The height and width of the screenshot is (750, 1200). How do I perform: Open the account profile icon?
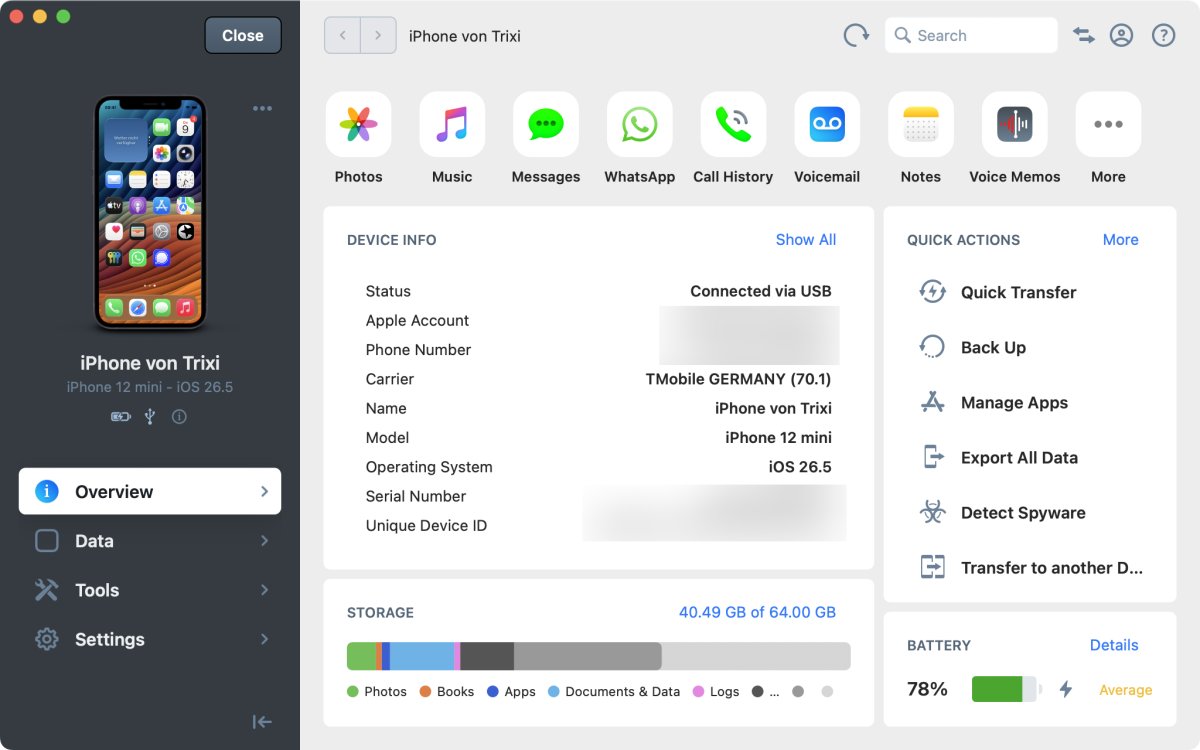1122,35
